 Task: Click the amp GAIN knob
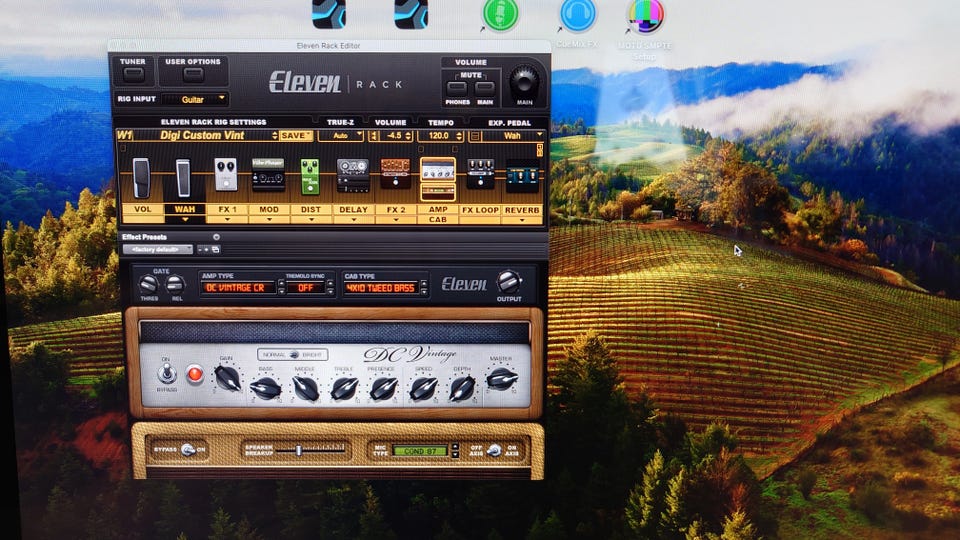(x=227, y=378)
